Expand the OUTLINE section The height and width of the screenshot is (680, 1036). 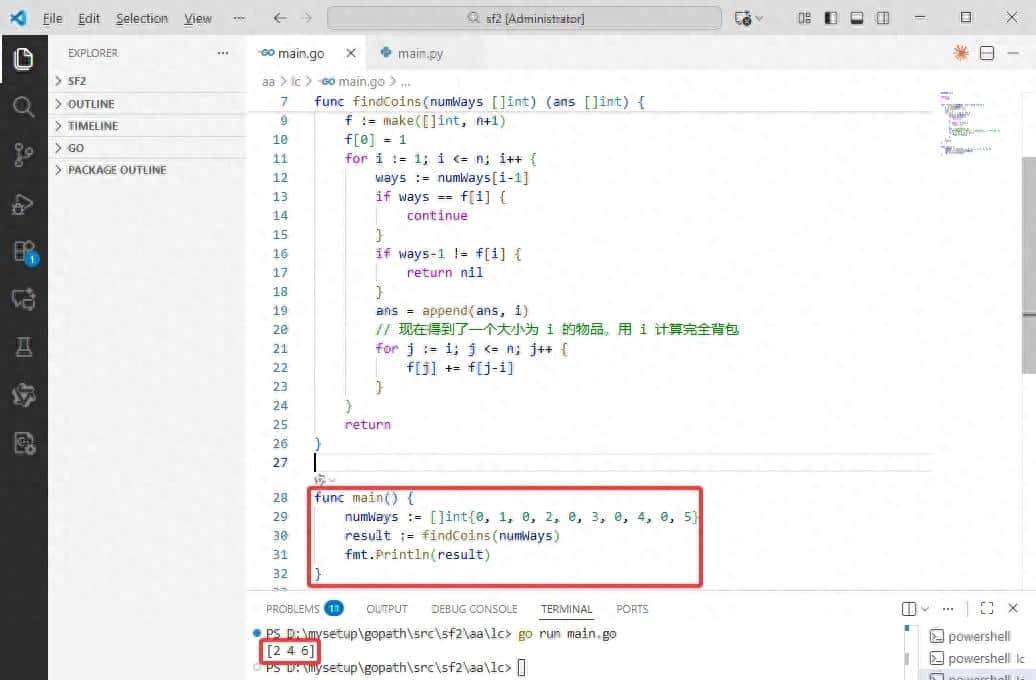click(x=90, y=104)
